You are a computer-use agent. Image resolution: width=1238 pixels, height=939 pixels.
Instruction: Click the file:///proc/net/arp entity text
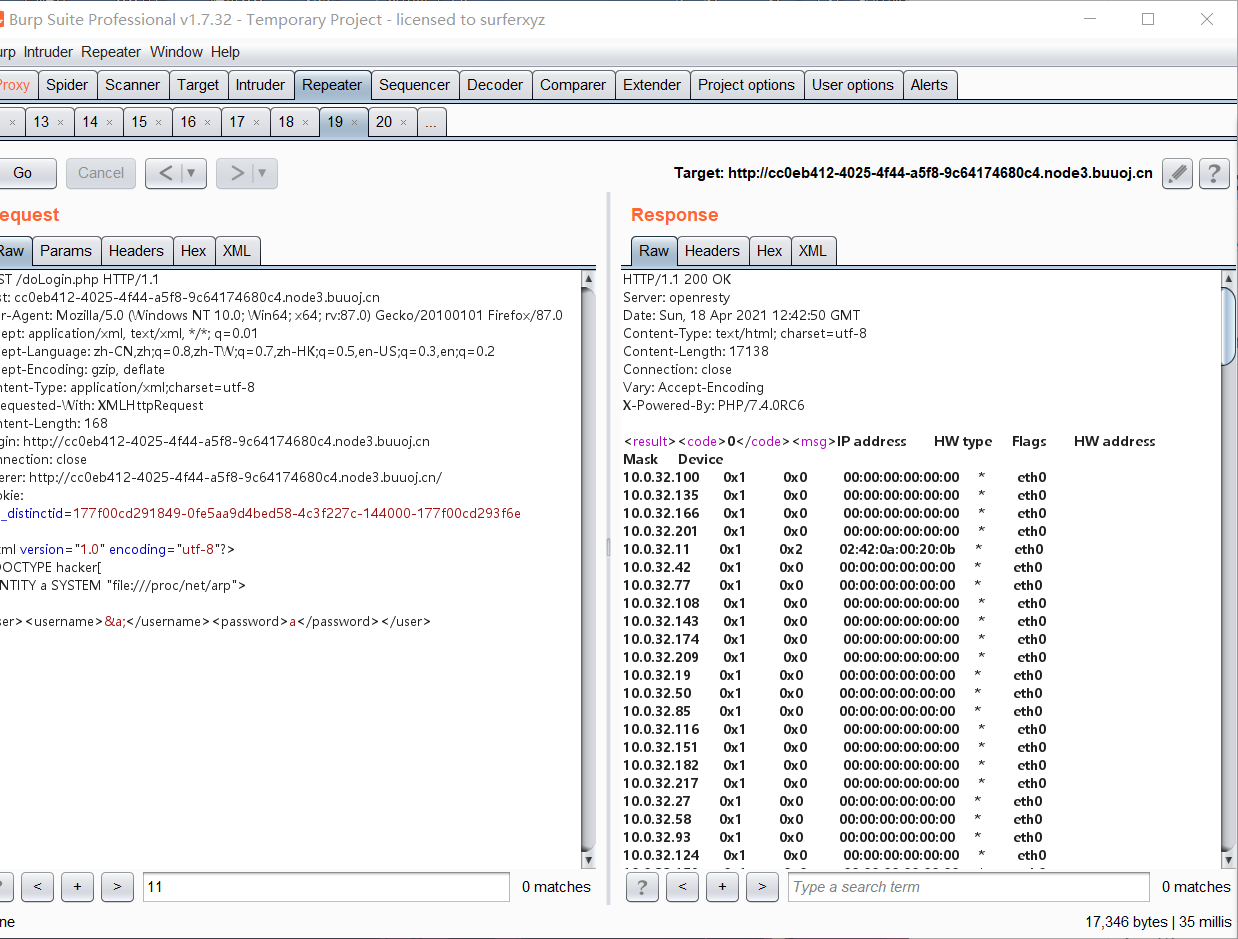click(x=172, y=585)
